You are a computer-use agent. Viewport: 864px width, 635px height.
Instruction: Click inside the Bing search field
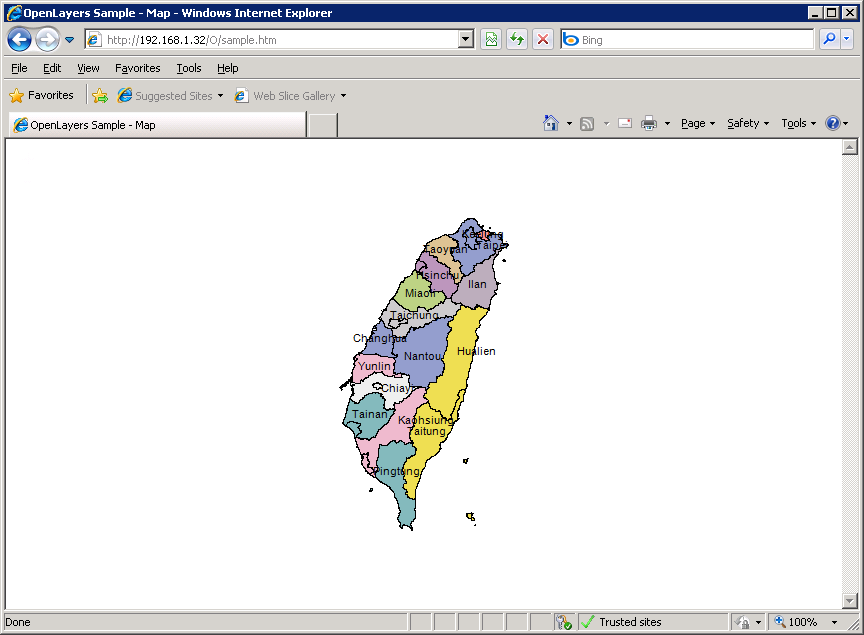click(690, 40)
